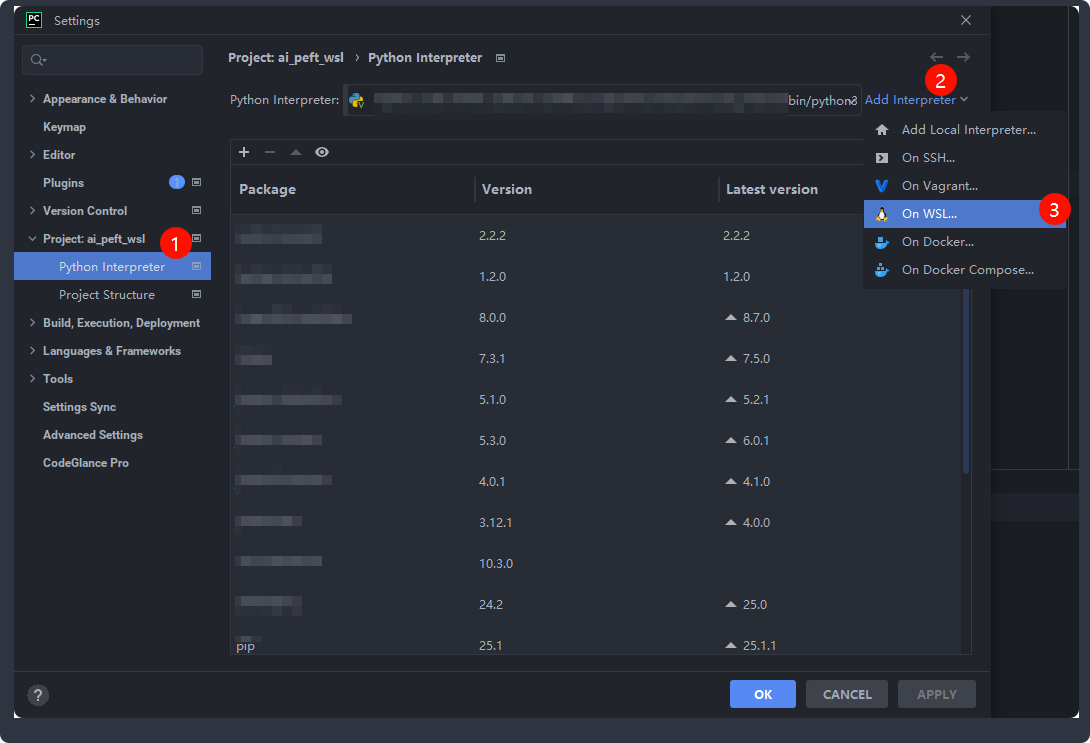Click the Linux penguin icon for WSL
The width and height of the screenshot is (1090, 743).
pos(882,214)
